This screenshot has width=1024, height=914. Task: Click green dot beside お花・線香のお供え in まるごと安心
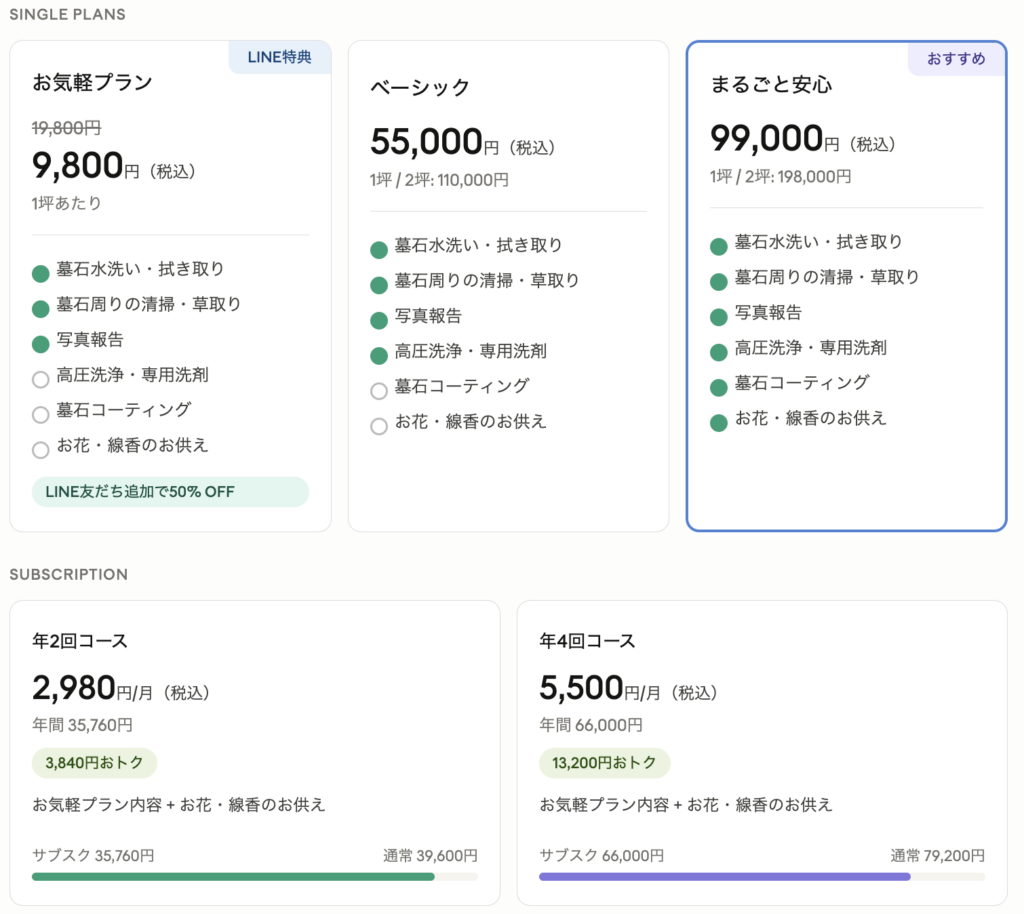(718, 422)
